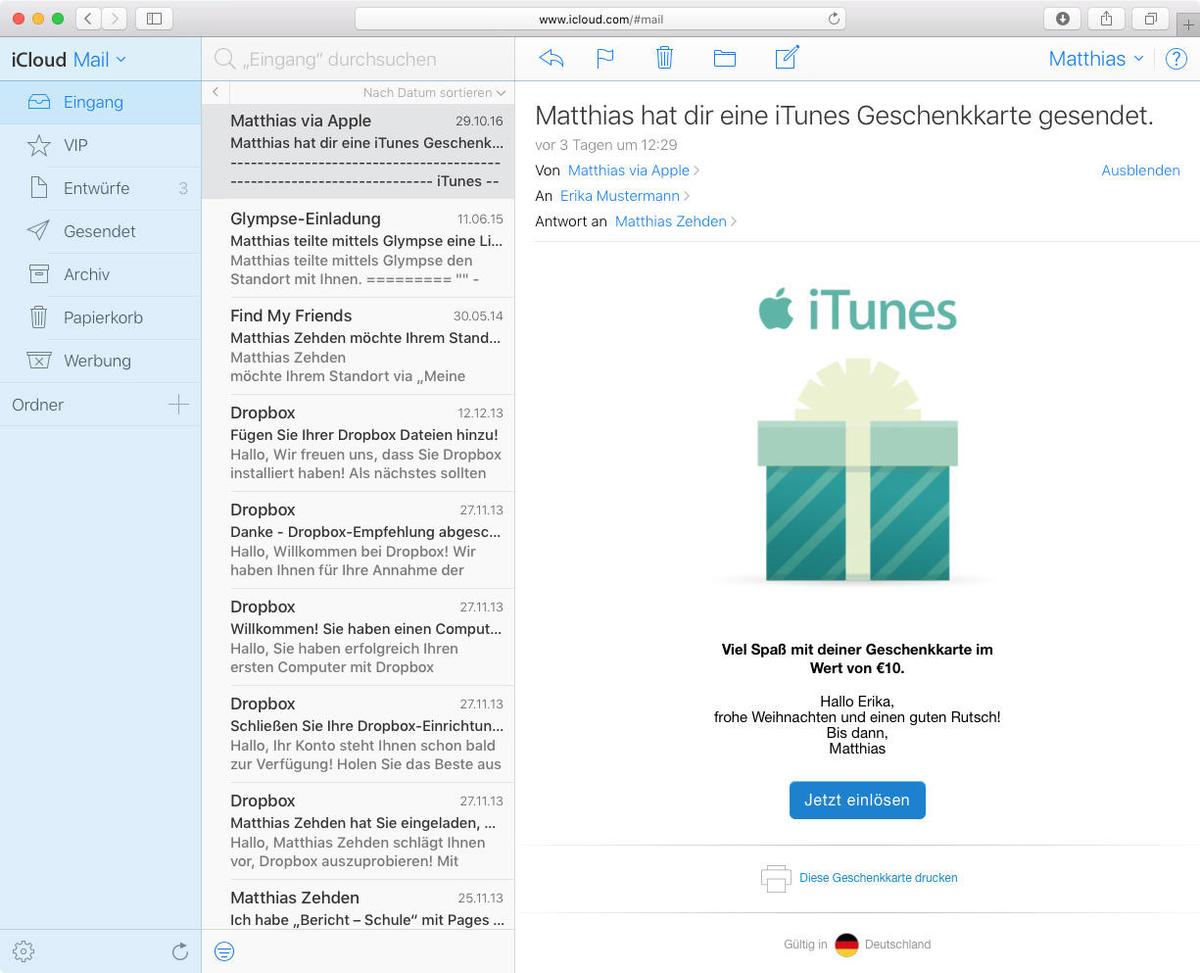The width and height of the screenshot is (1200, 973).
Task: Collapse the mailbox sidebar with the arrow
Action: (x=215, y=92)
